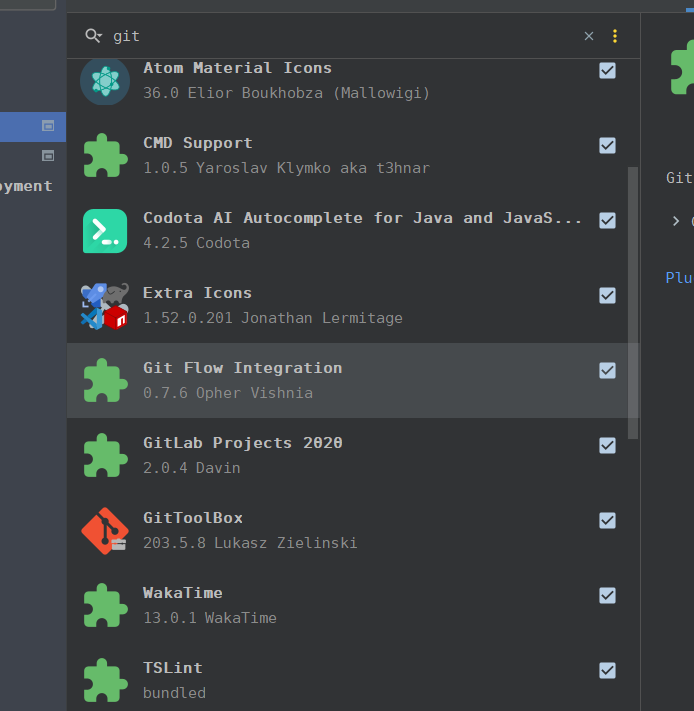Viewport: 694px width, 711px height.
Task: Click the CMD Support puzzle icon
Action: pos(105,156)
